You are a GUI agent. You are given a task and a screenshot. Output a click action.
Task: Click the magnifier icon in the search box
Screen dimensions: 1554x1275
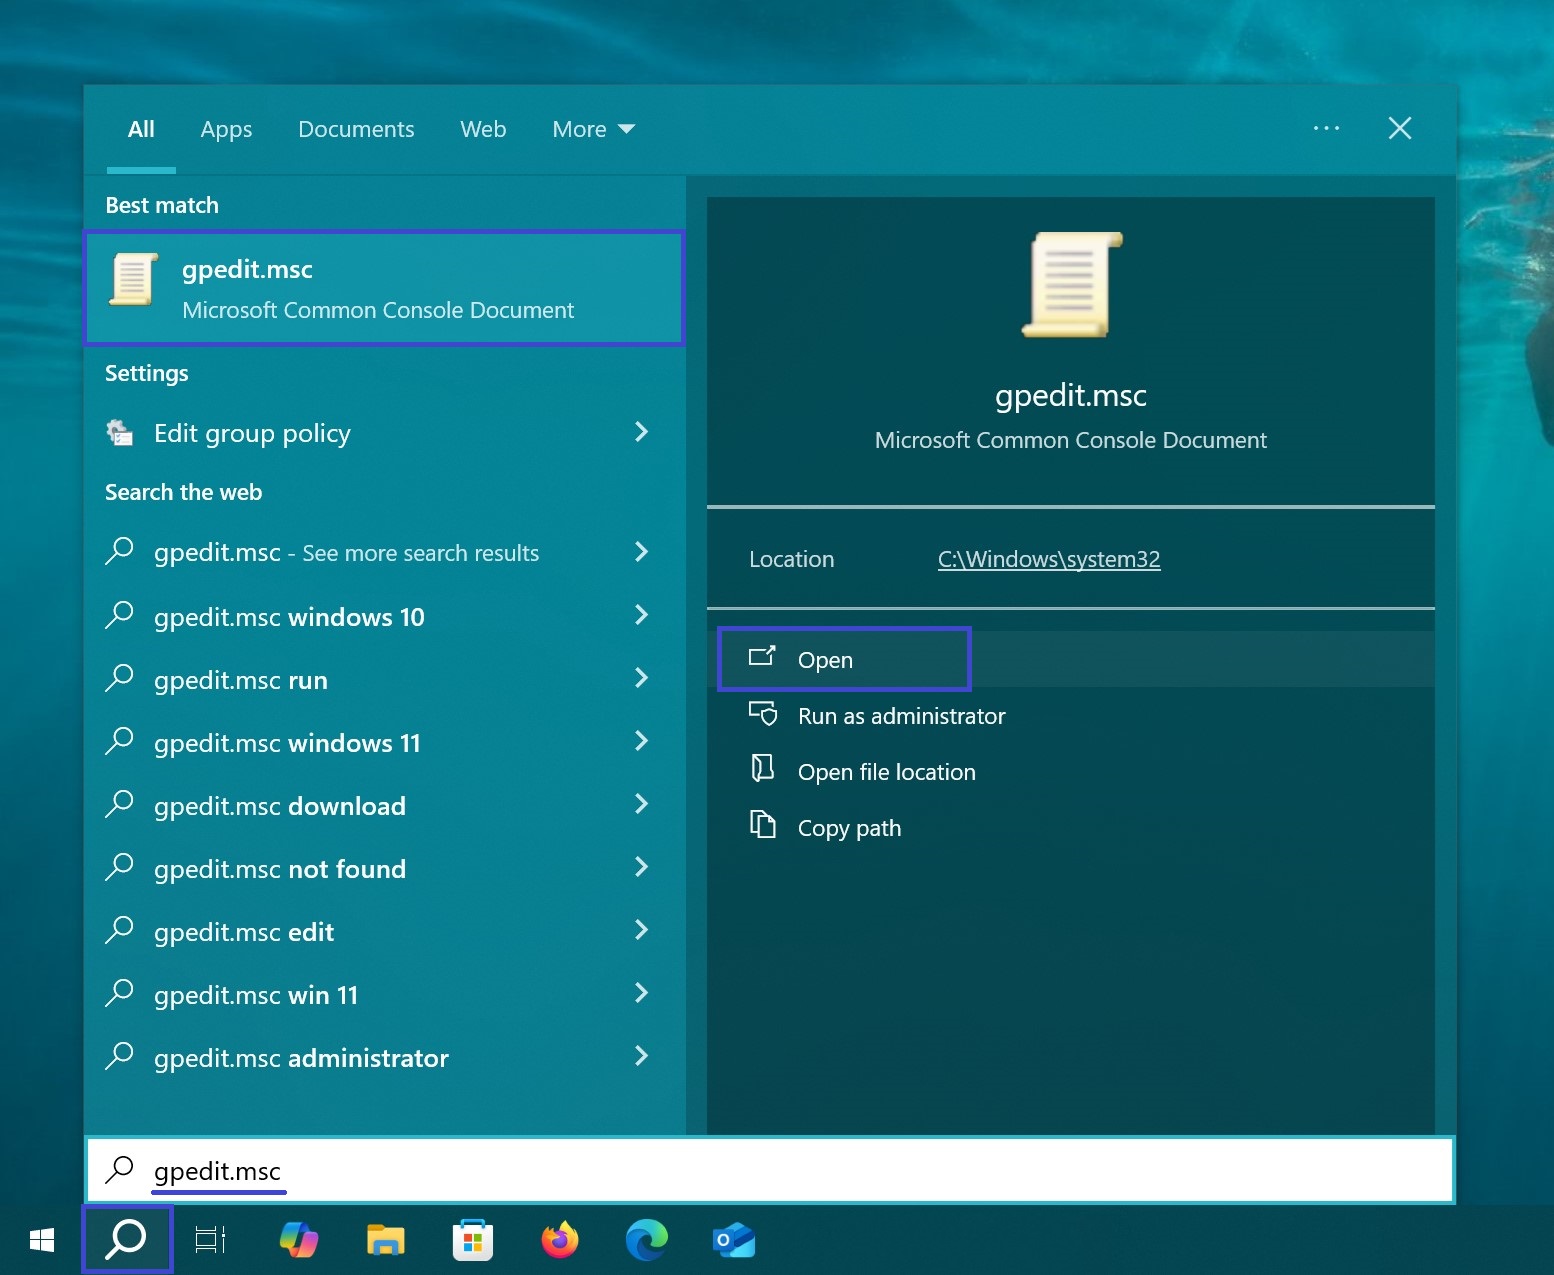(x=120, y=1168)
